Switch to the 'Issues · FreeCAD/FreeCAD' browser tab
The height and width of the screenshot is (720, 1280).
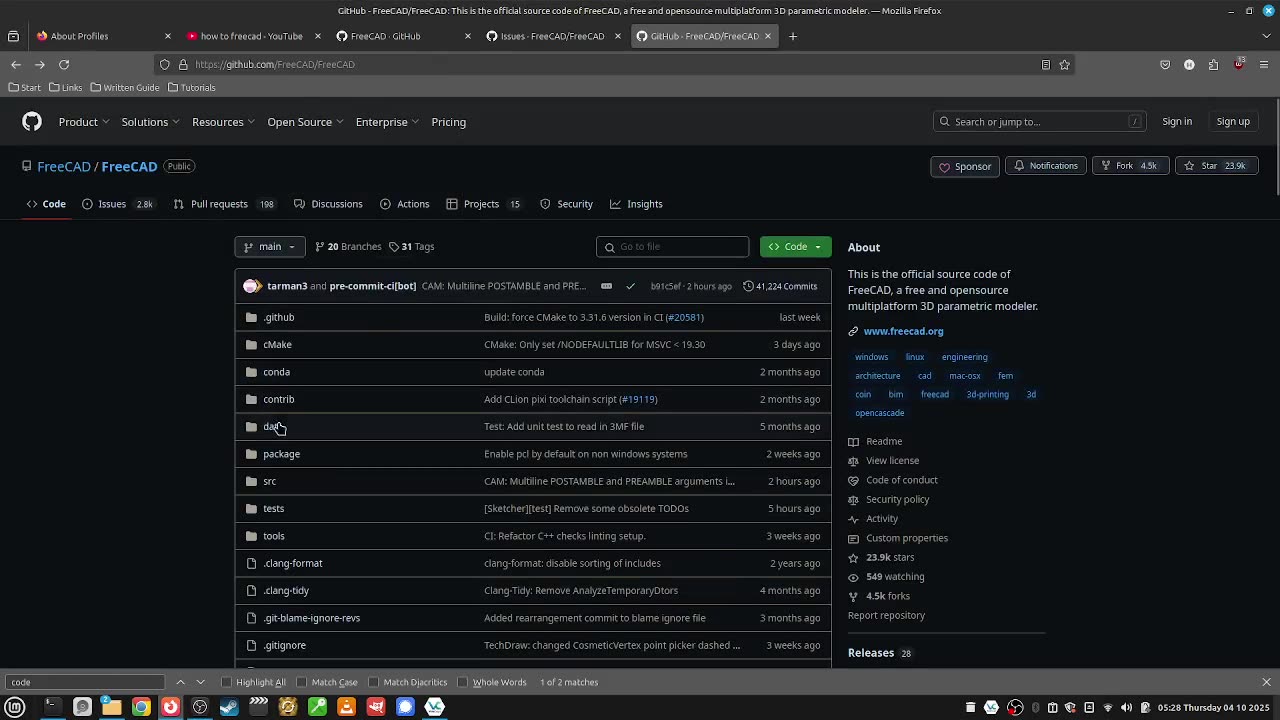pos(552,36)
